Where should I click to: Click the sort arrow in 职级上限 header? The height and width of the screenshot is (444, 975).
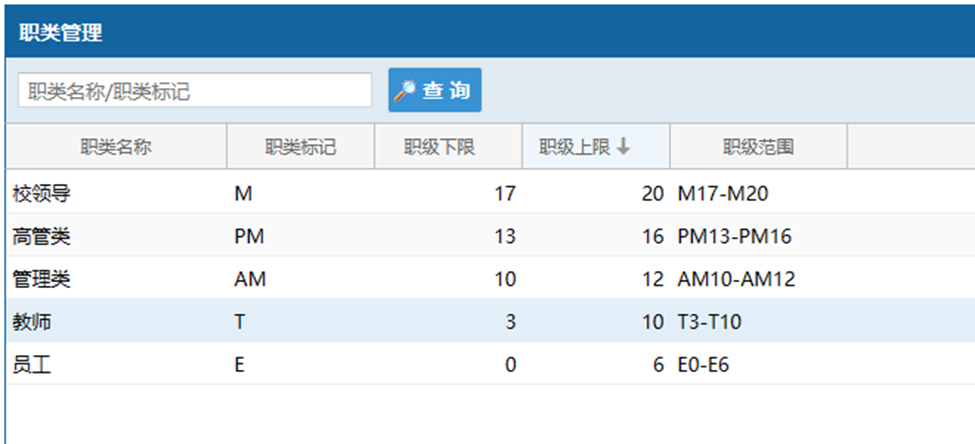[624, 147]
